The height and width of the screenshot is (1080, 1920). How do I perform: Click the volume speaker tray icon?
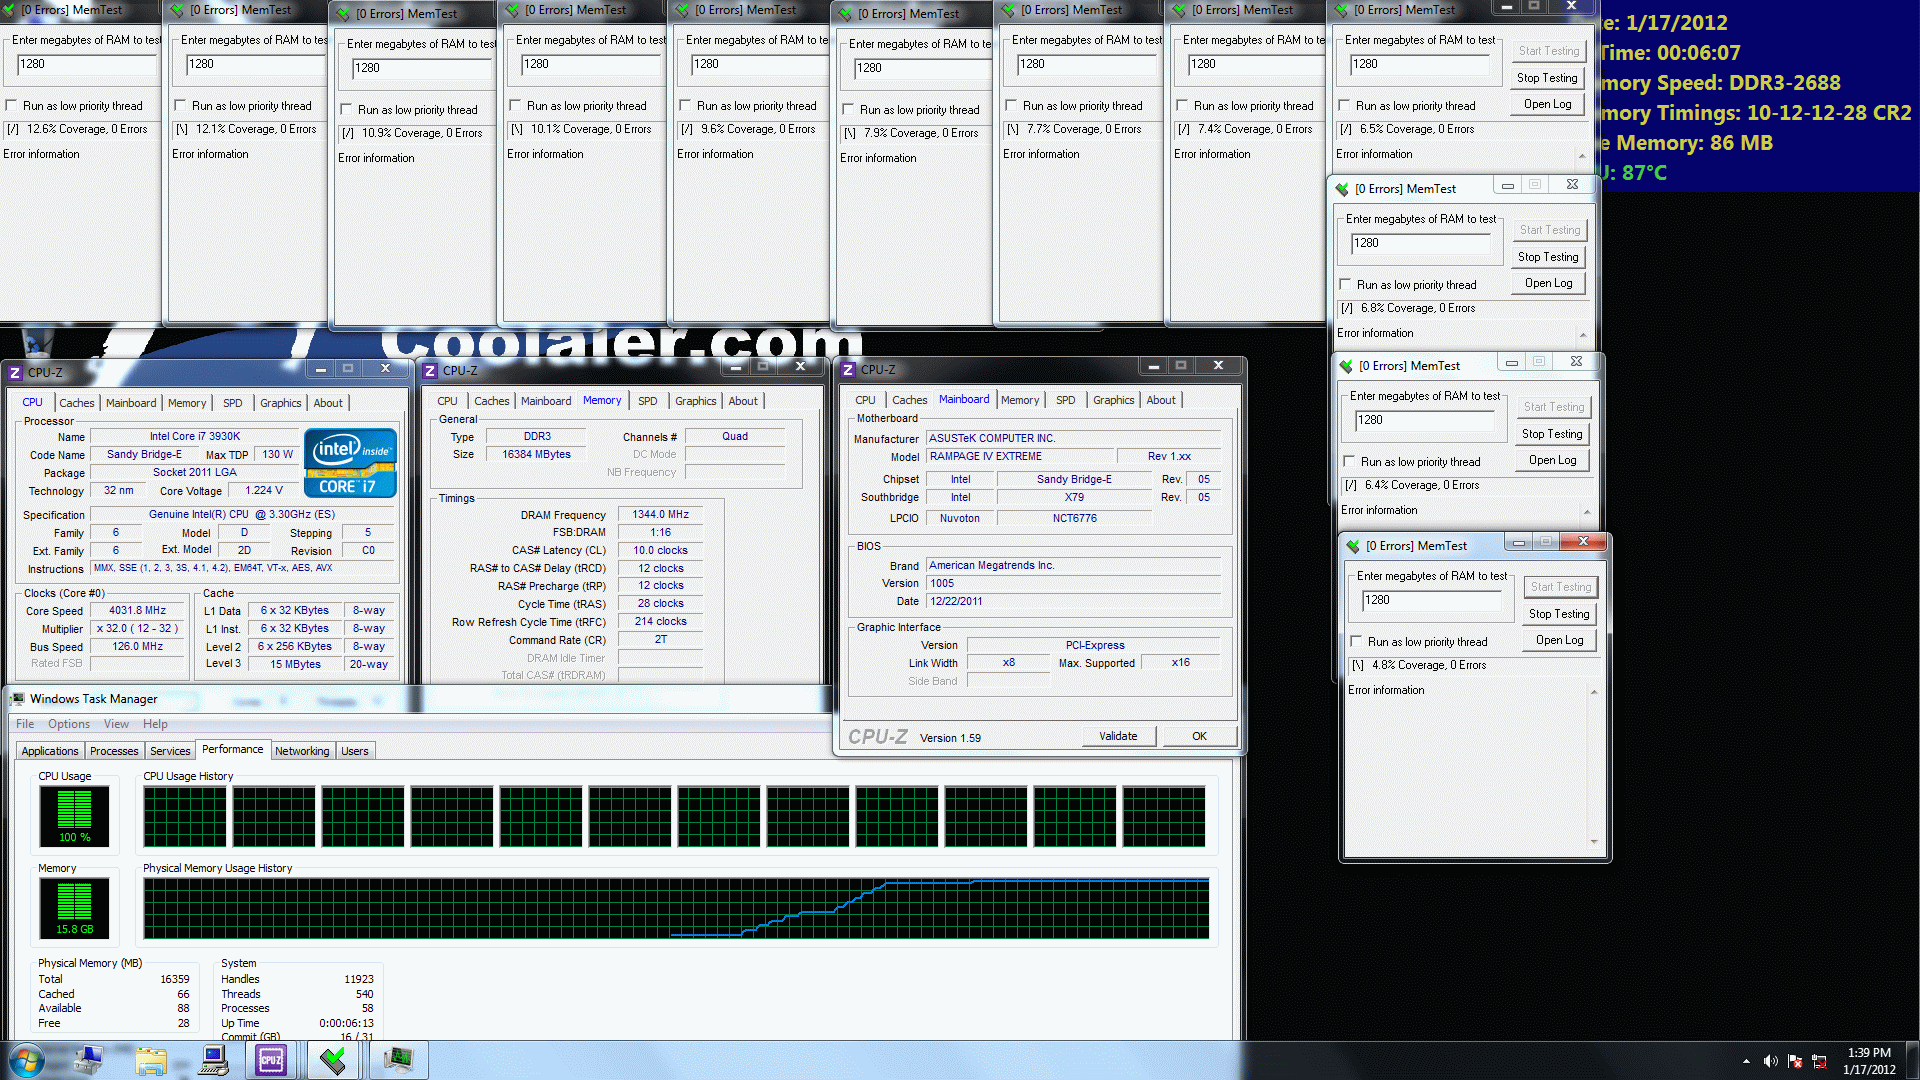pyautogui.click(x=1770, y=1061)
